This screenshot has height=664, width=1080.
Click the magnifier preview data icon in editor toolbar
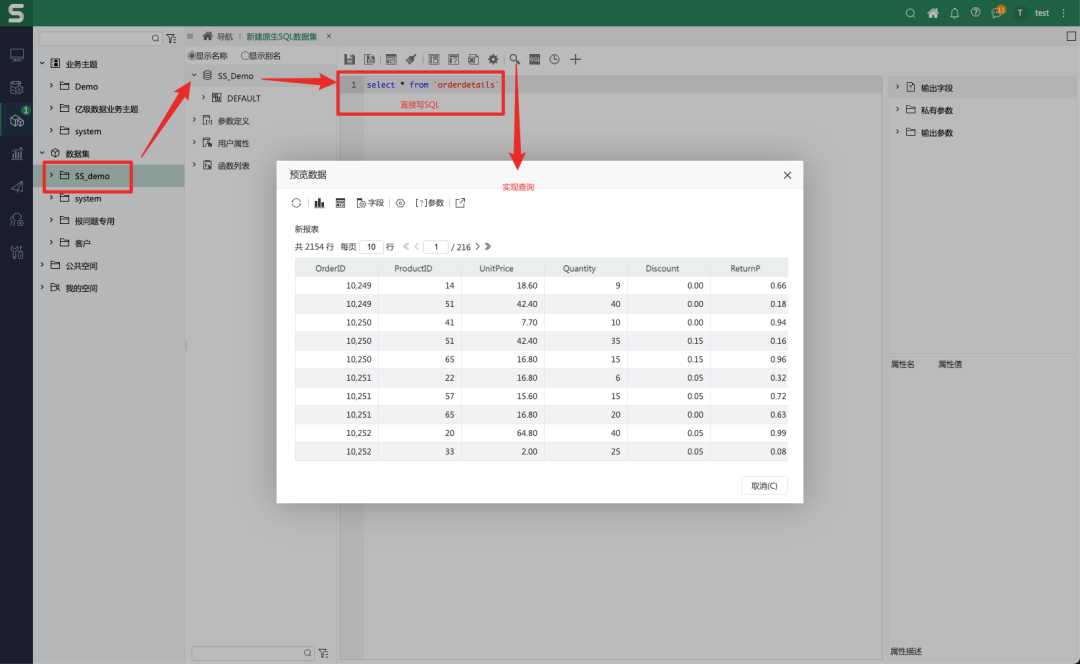coord(515,59)
